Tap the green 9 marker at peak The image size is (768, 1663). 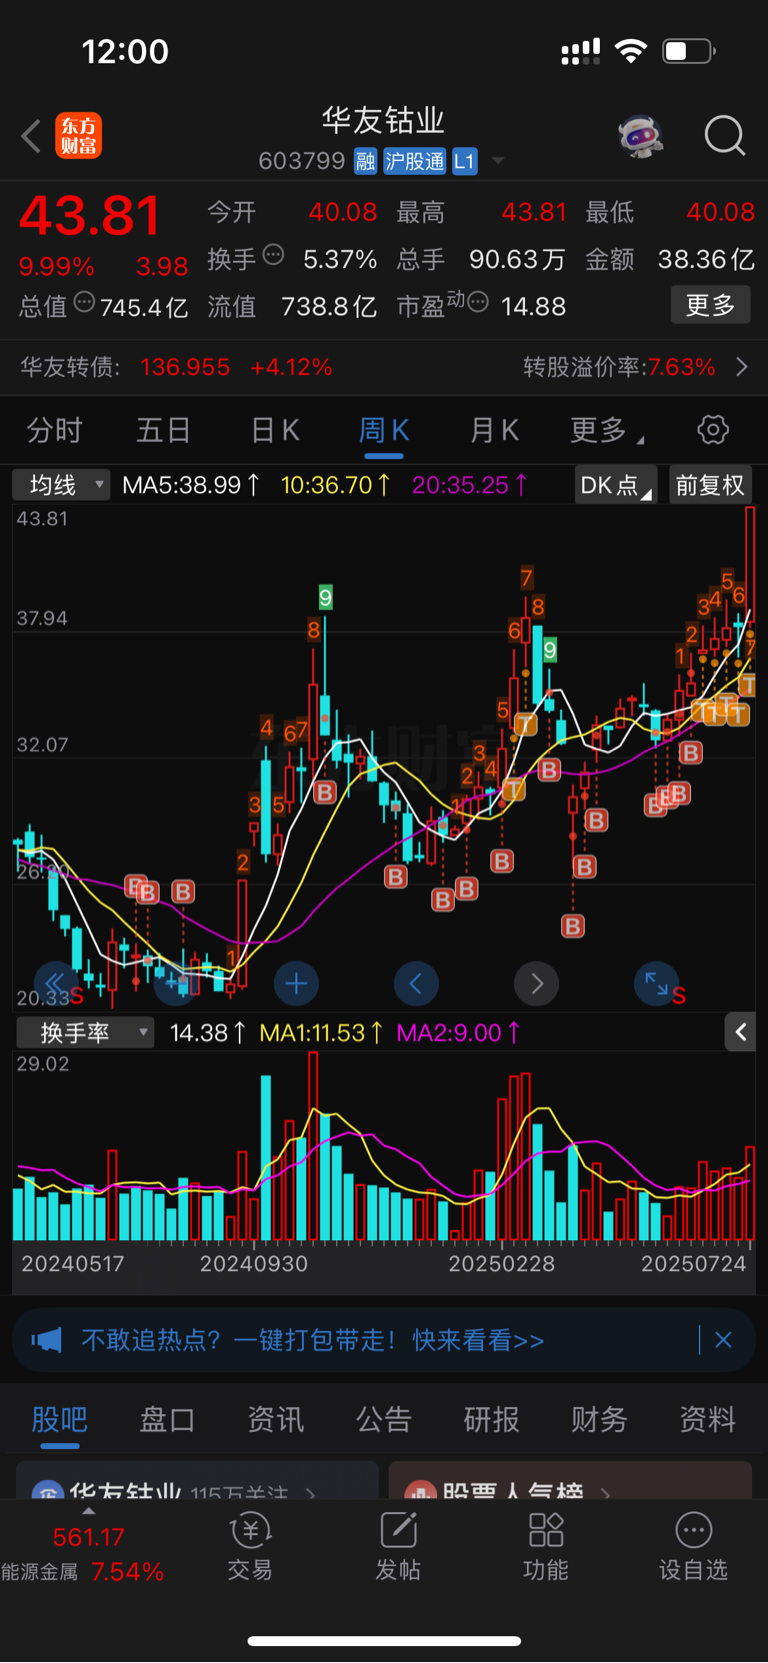pyautogui.click(x=325, y=598)
